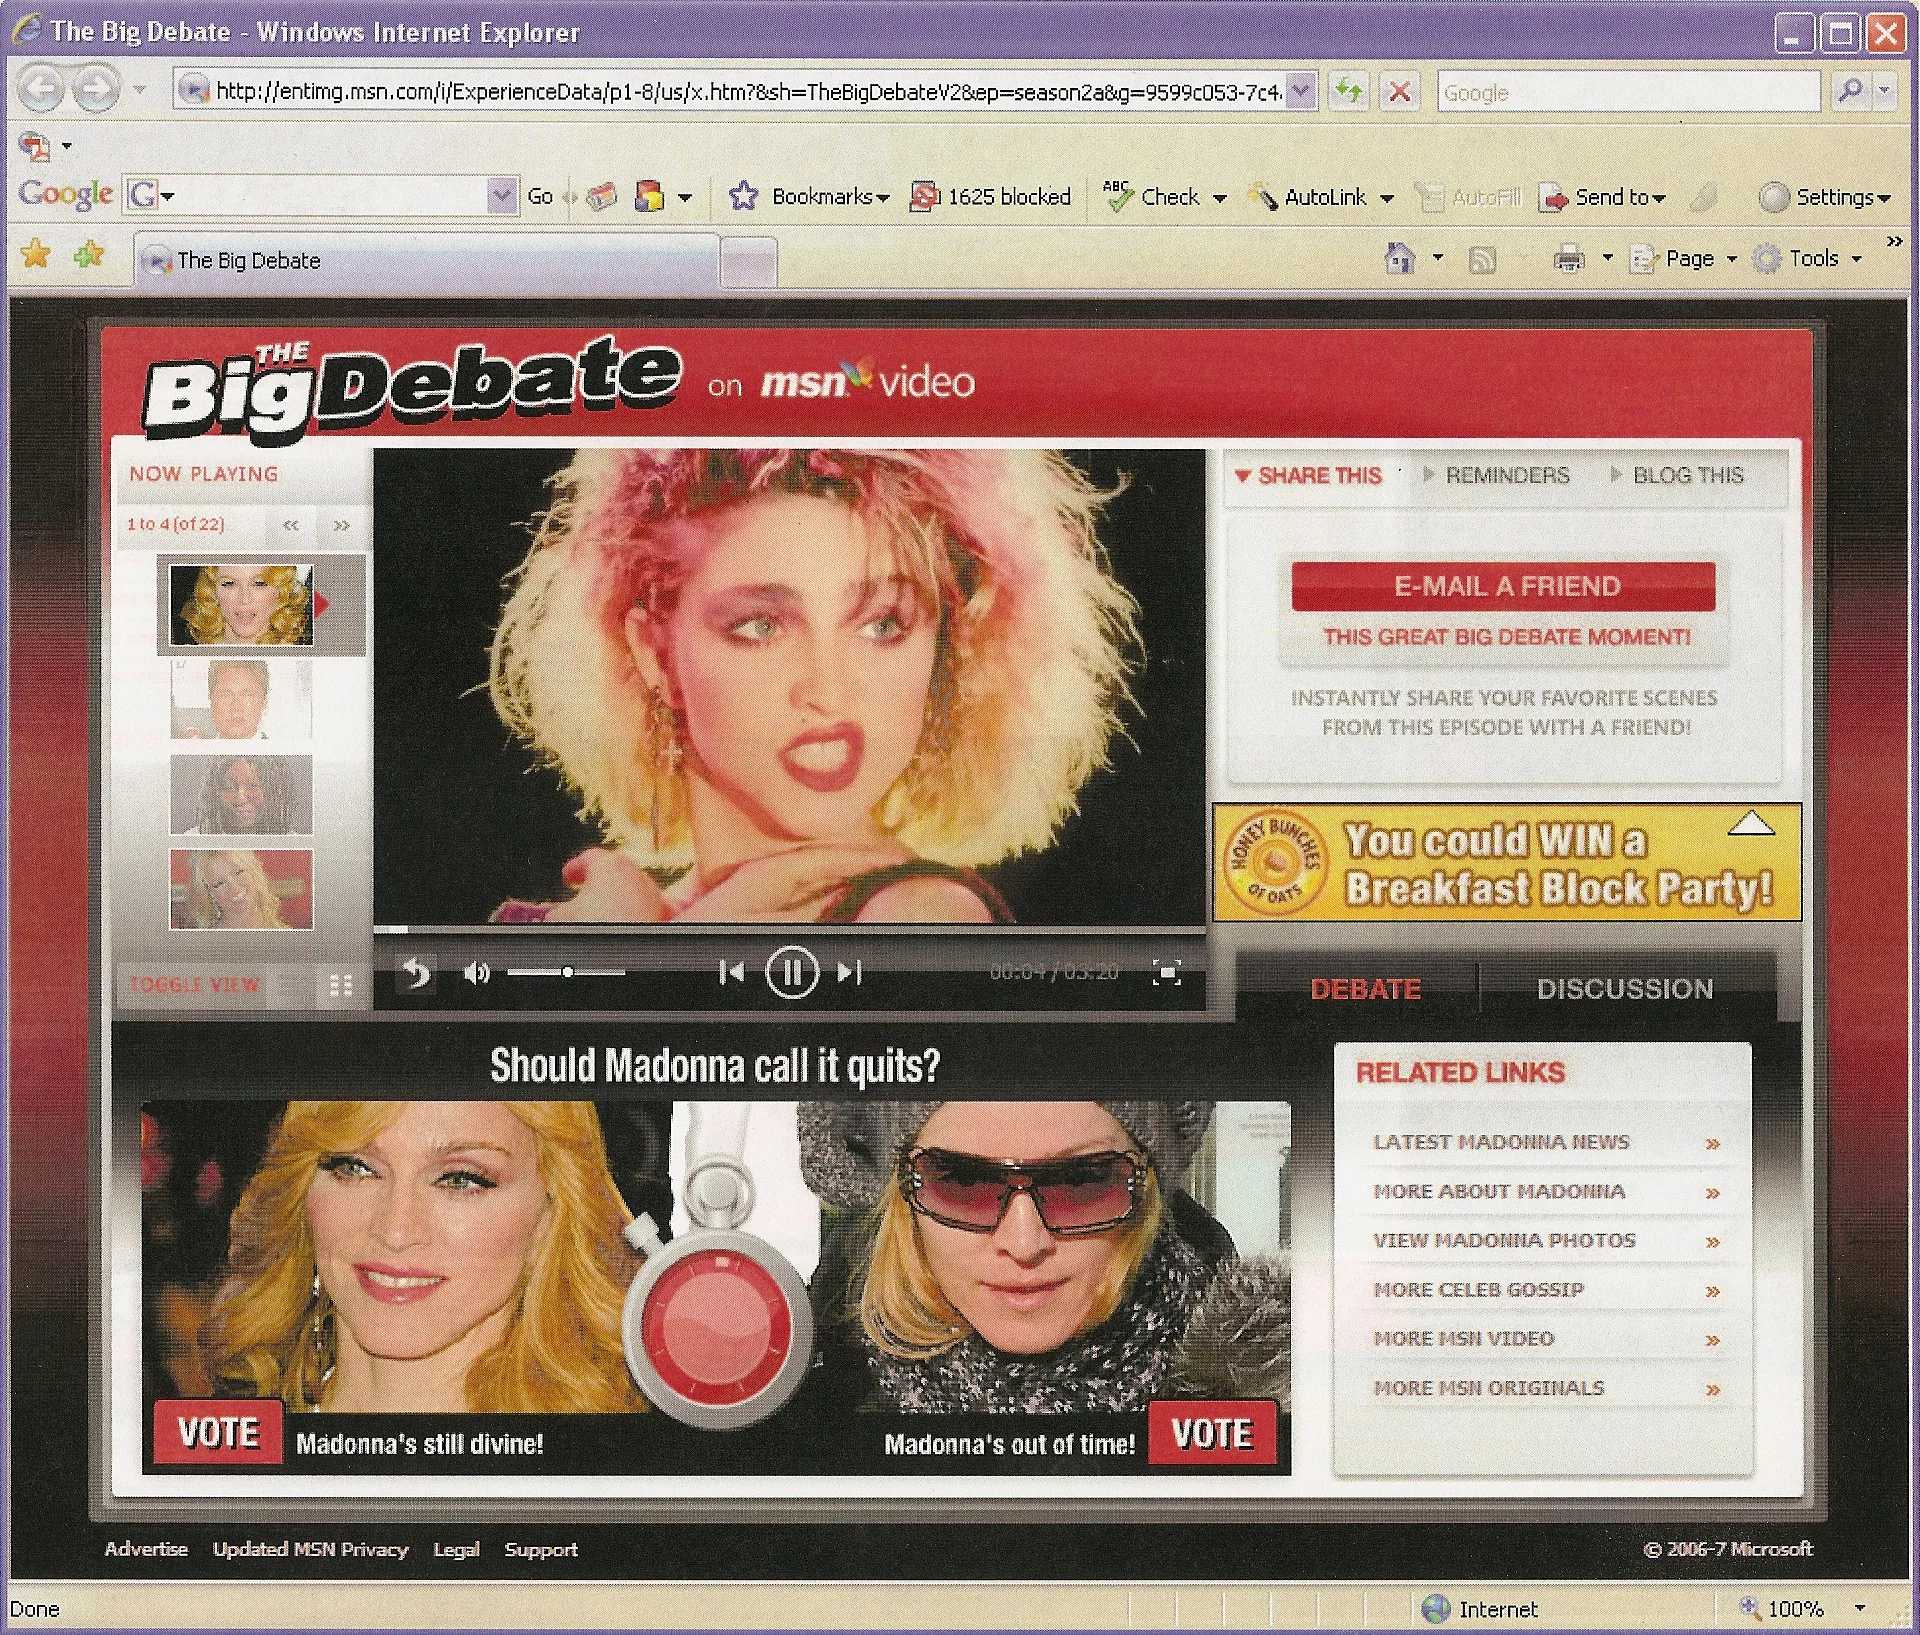The height and width of the screenshot is (1635, 1920).
Task: Enter fullscreen video mode
Action: coord(1166,972)
